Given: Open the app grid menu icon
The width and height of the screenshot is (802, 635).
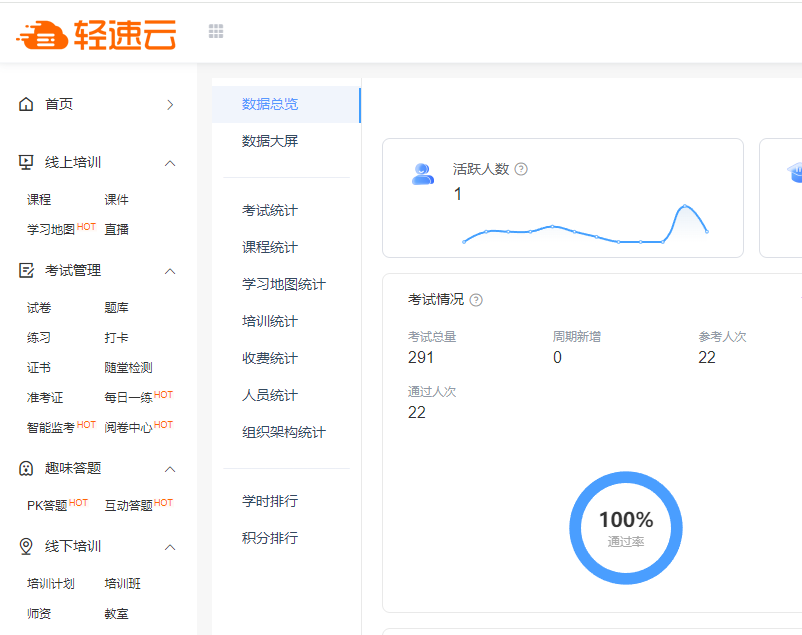Looking at the screenshot, I should click(x=216, y=31).
